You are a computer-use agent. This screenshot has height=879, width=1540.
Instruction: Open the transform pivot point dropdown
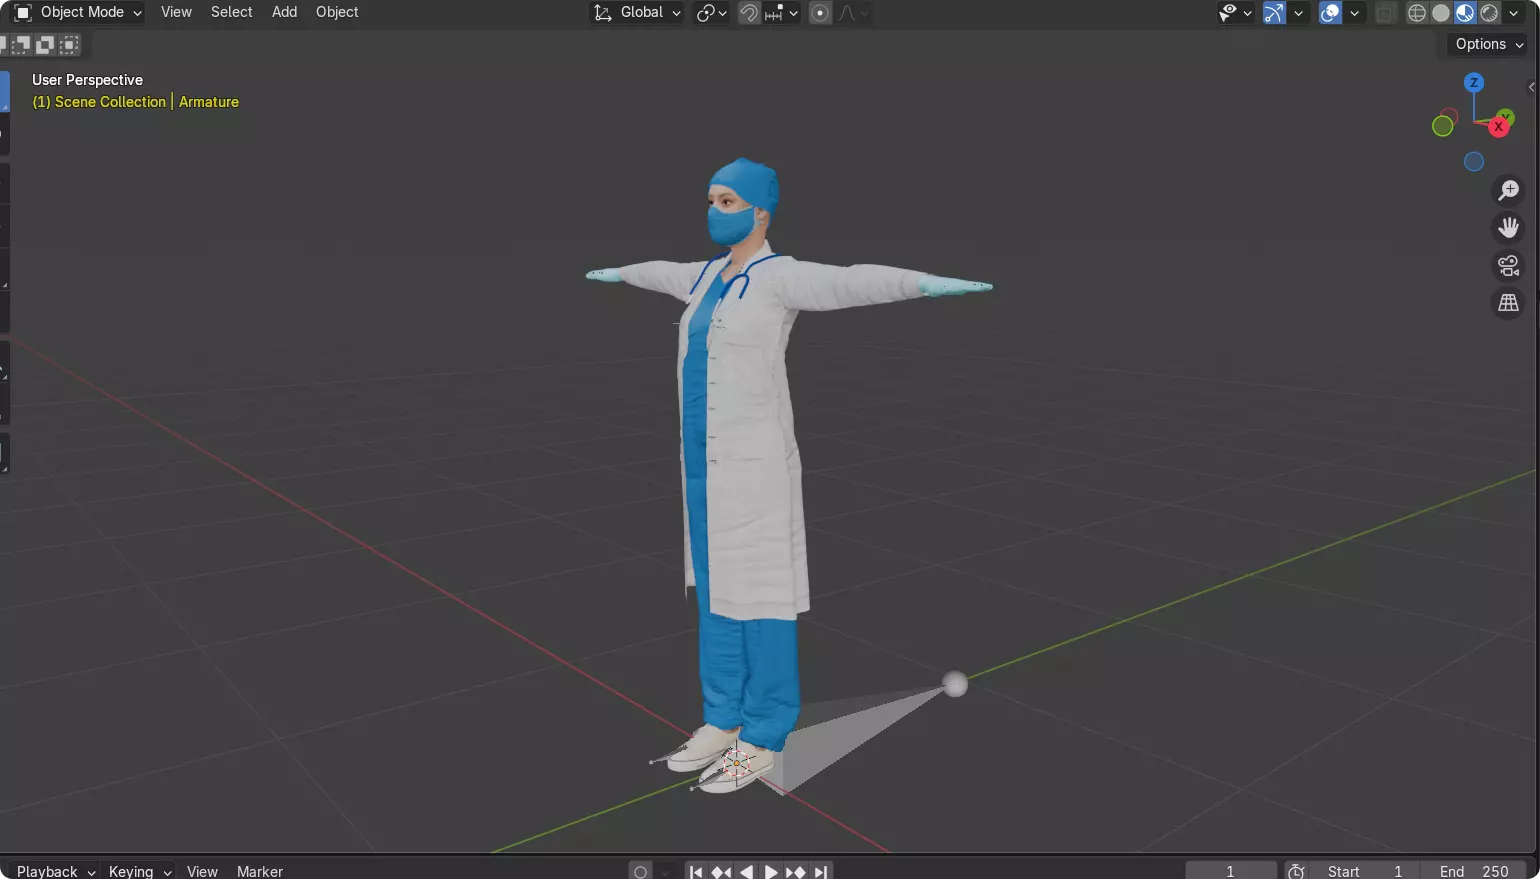pyautogui.click(x=711, y=13)
